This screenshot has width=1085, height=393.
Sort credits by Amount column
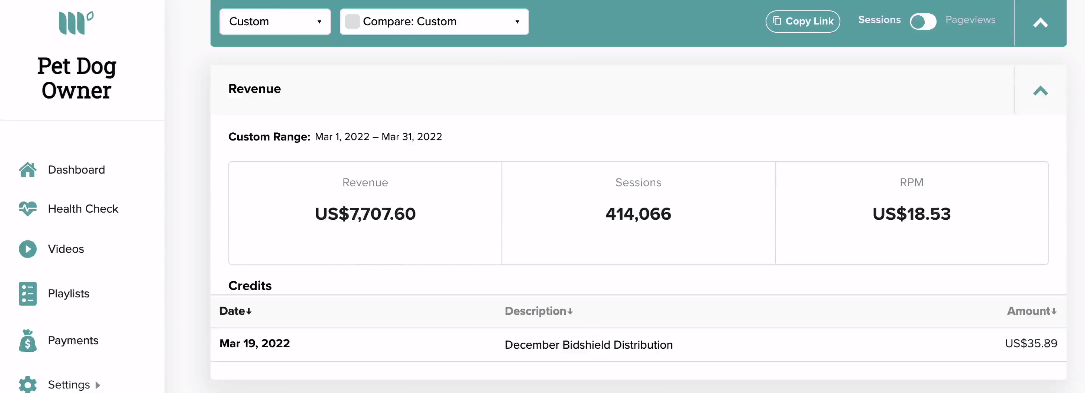[1032, 311]
